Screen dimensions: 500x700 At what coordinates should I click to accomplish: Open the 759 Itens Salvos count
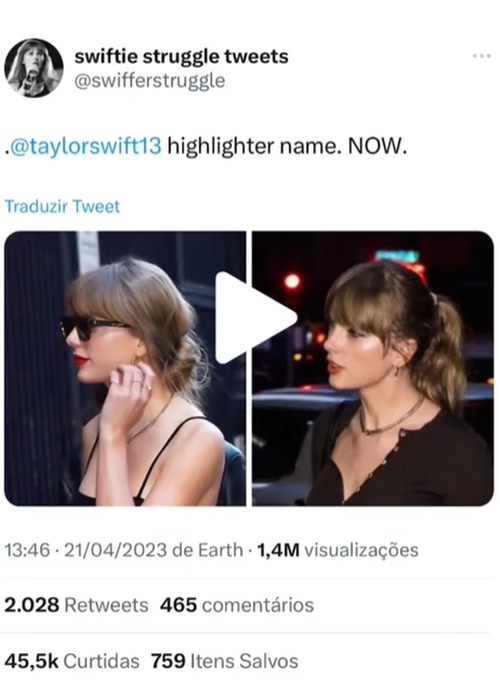pyautogui.click(x=225, y=661)
